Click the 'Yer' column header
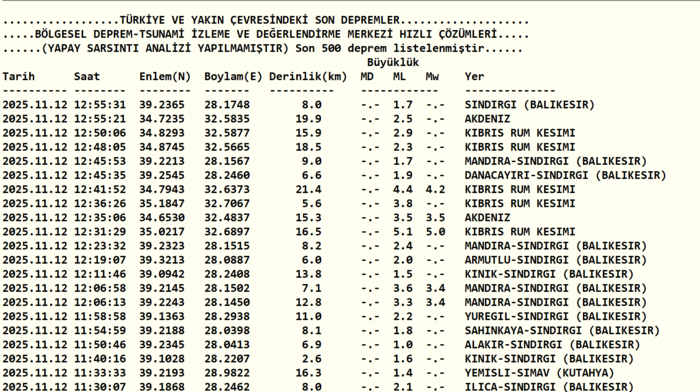Viewport: 700px width, 392px height. (x=474, y=76)
